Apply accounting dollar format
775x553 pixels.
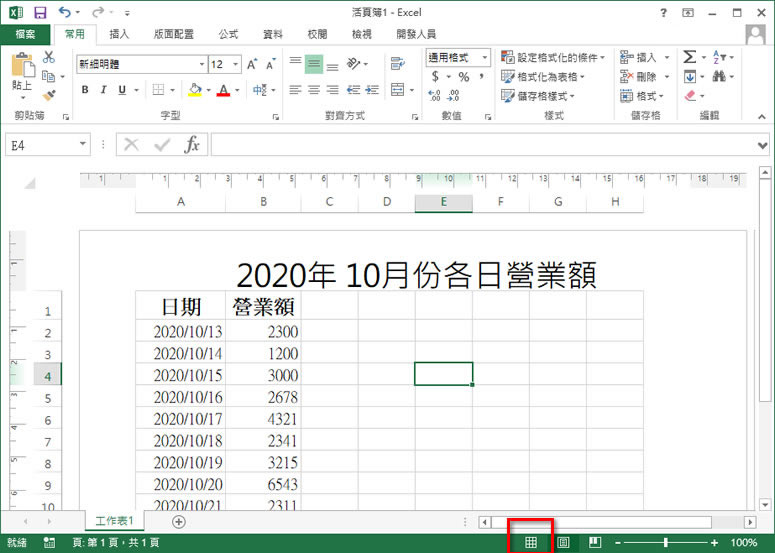(435, 77)
